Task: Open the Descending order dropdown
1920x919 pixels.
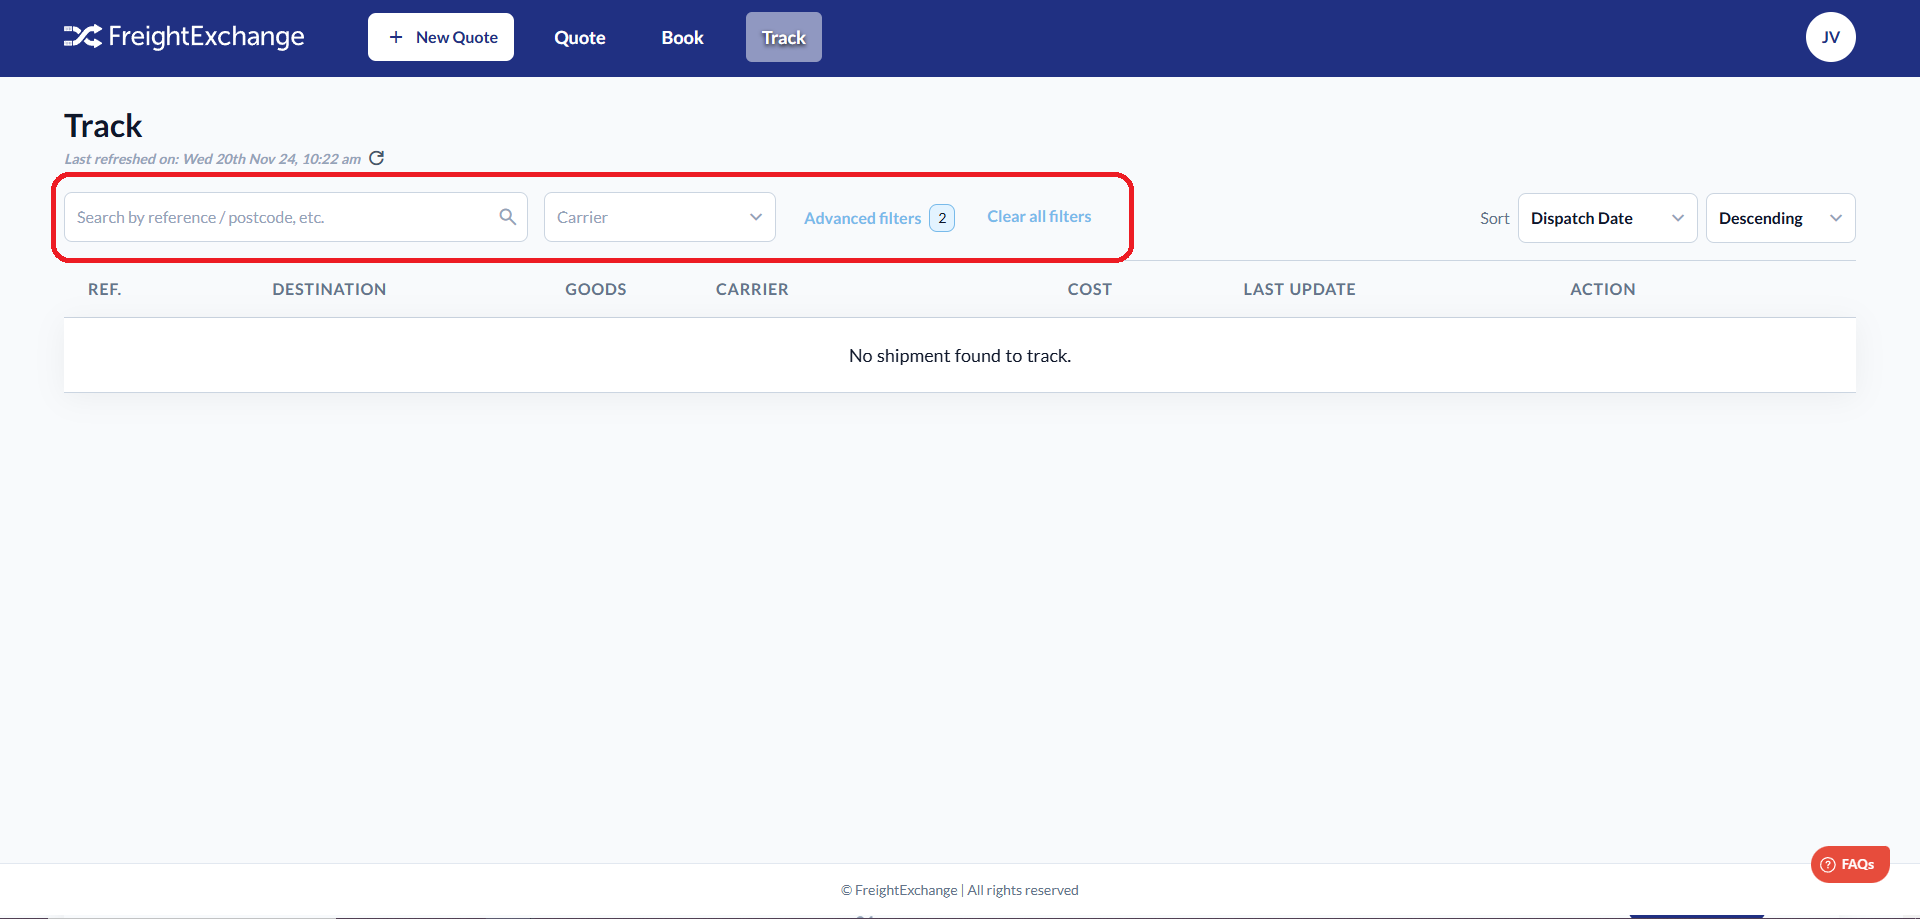Action: (1781, 218)
